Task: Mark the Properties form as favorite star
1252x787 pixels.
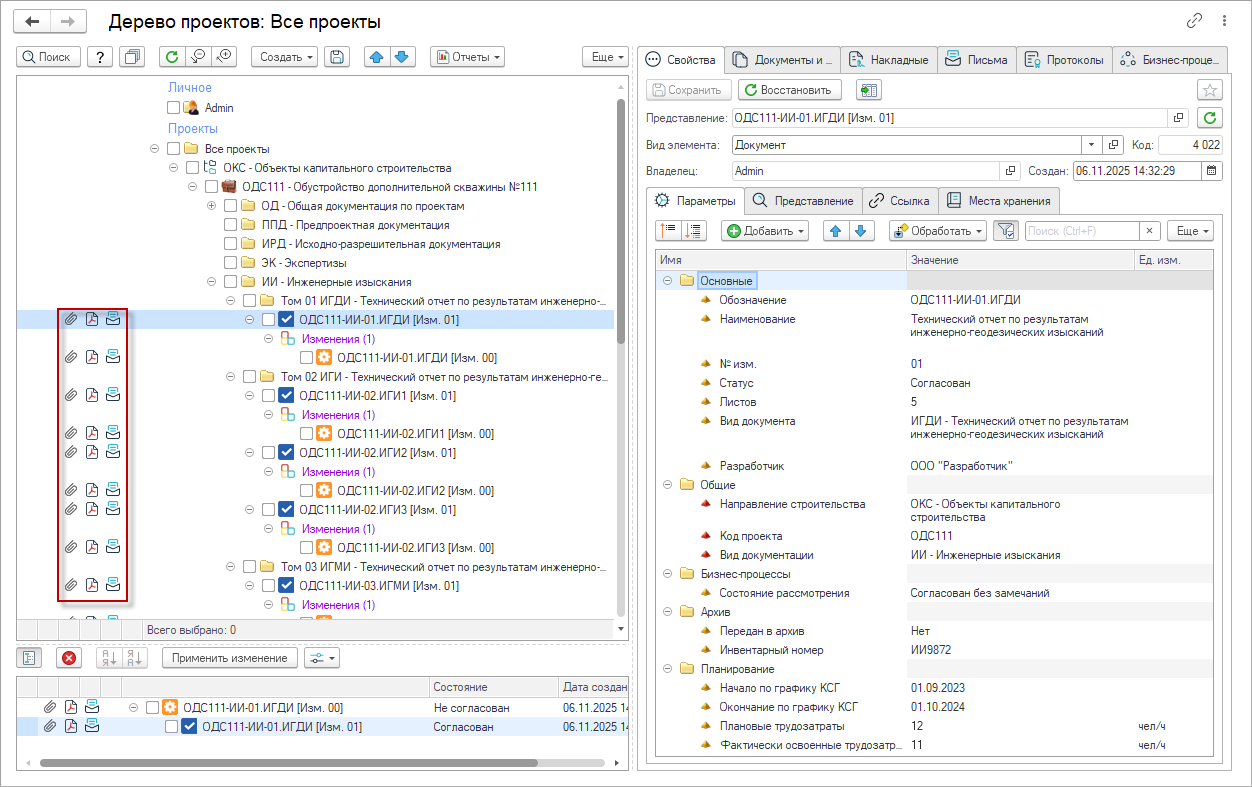Action: click(x=1210, y=90)
